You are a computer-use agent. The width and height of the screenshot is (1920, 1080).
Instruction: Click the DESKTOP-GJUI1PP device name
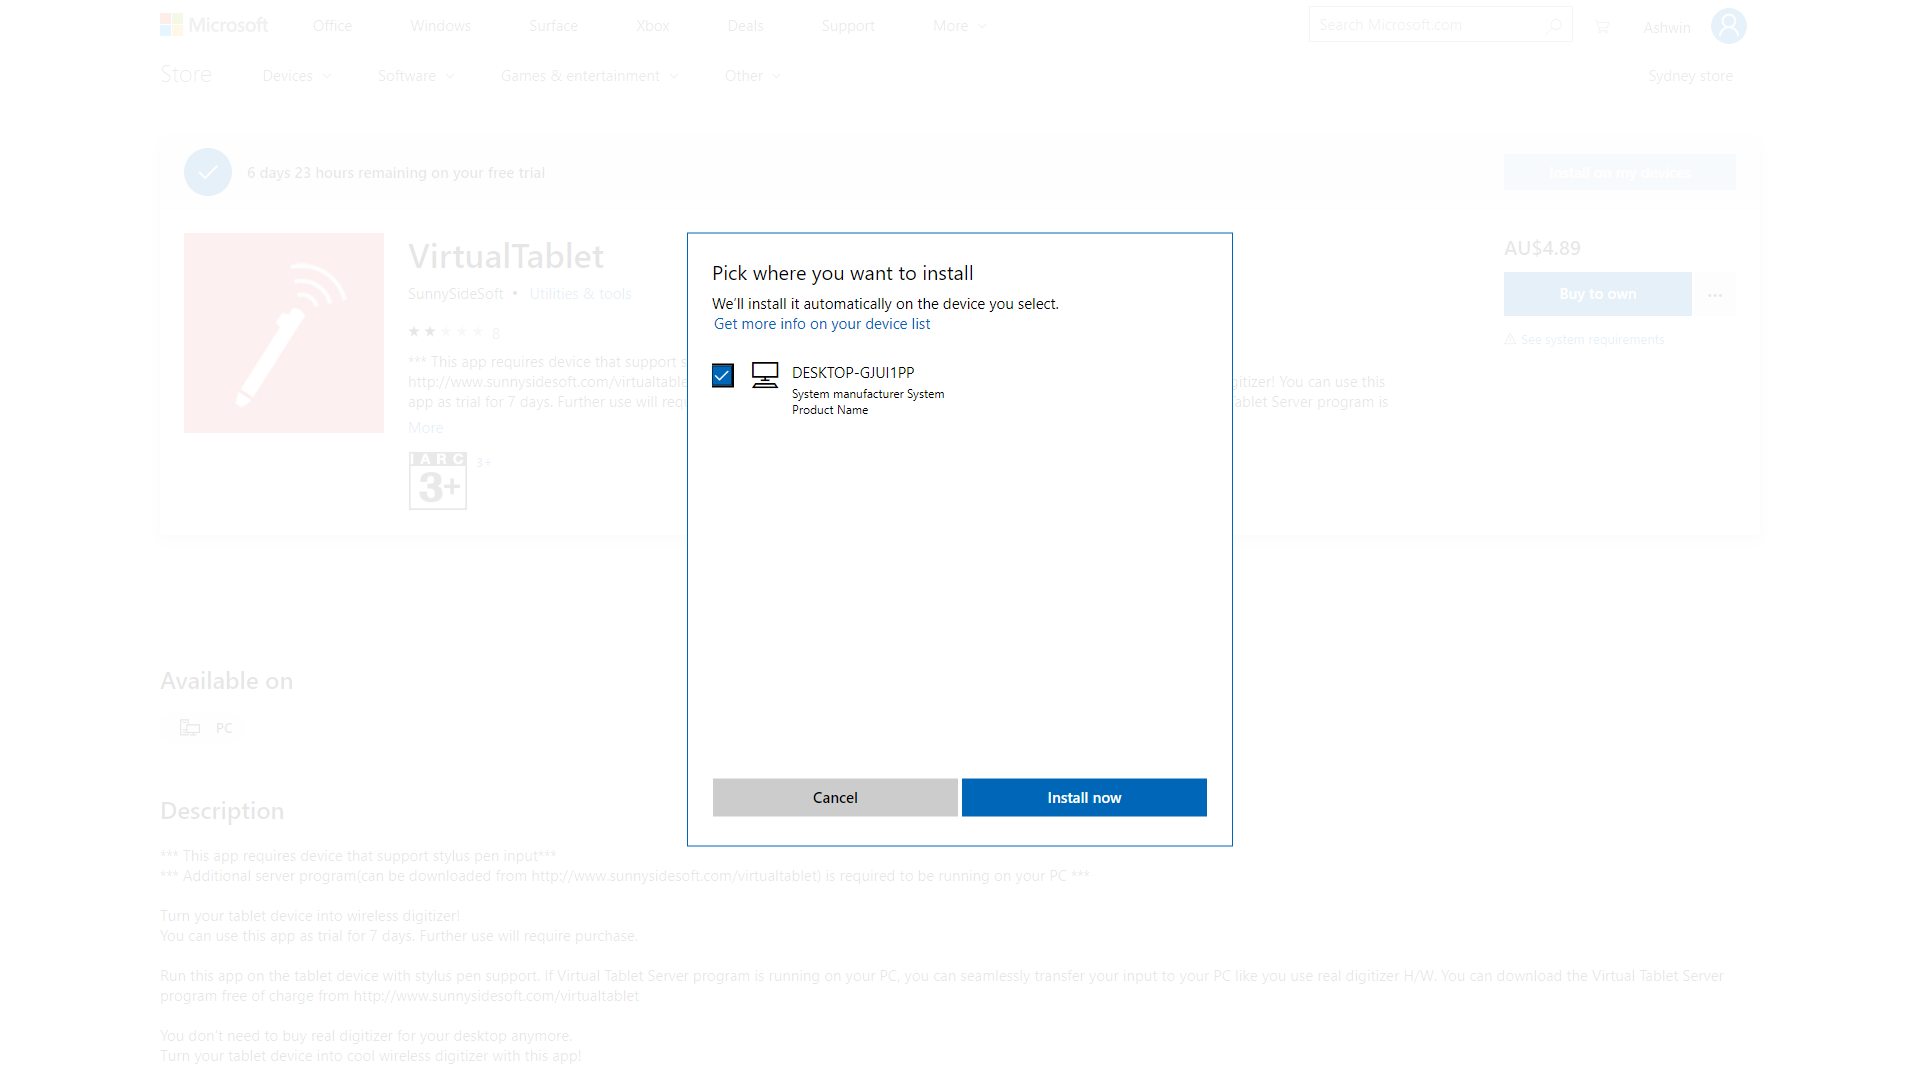[x=853, y=372]
